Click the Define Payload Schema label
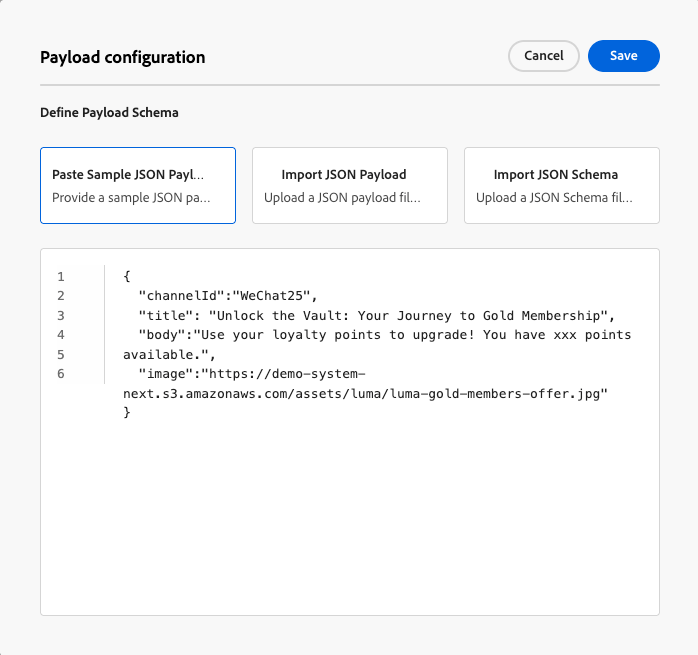The width and height of the screenshot is (698, 655). 110,113
